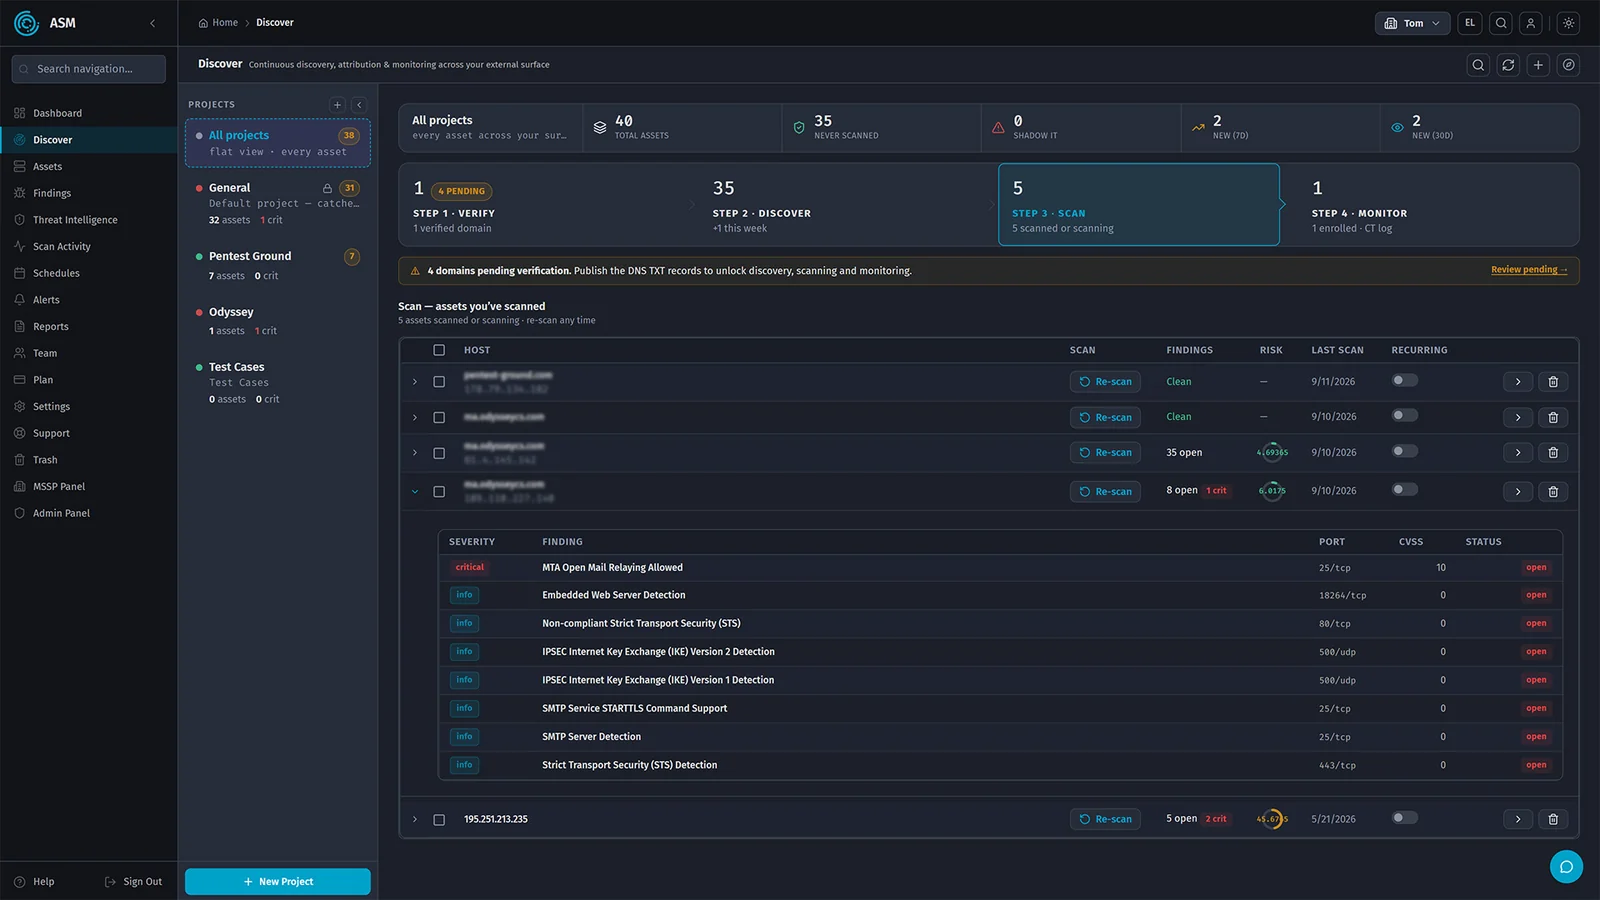
Task: Delete the 8 open findings host row
Action: (1553, 491)
